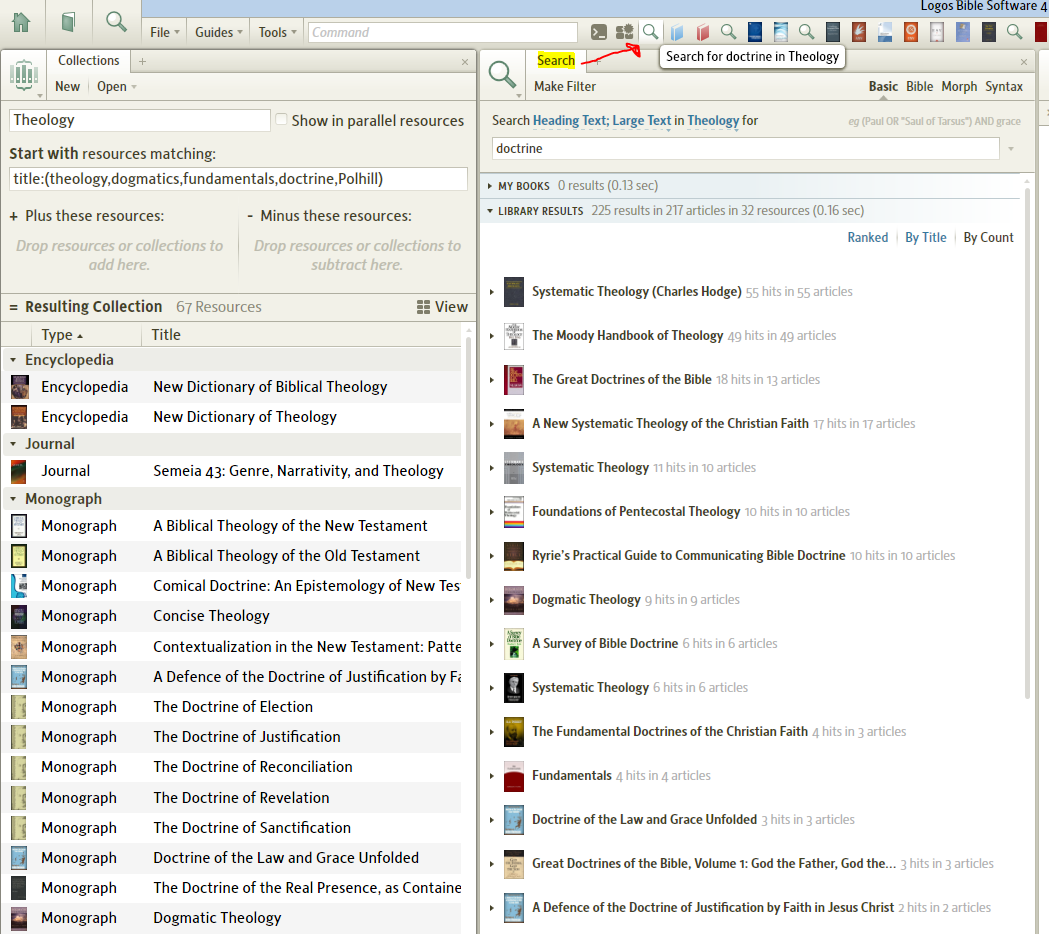Open the bright orange circle-logo book shortcut
This screenshot has height=934, width=1049.
click(x=911, y=32)
